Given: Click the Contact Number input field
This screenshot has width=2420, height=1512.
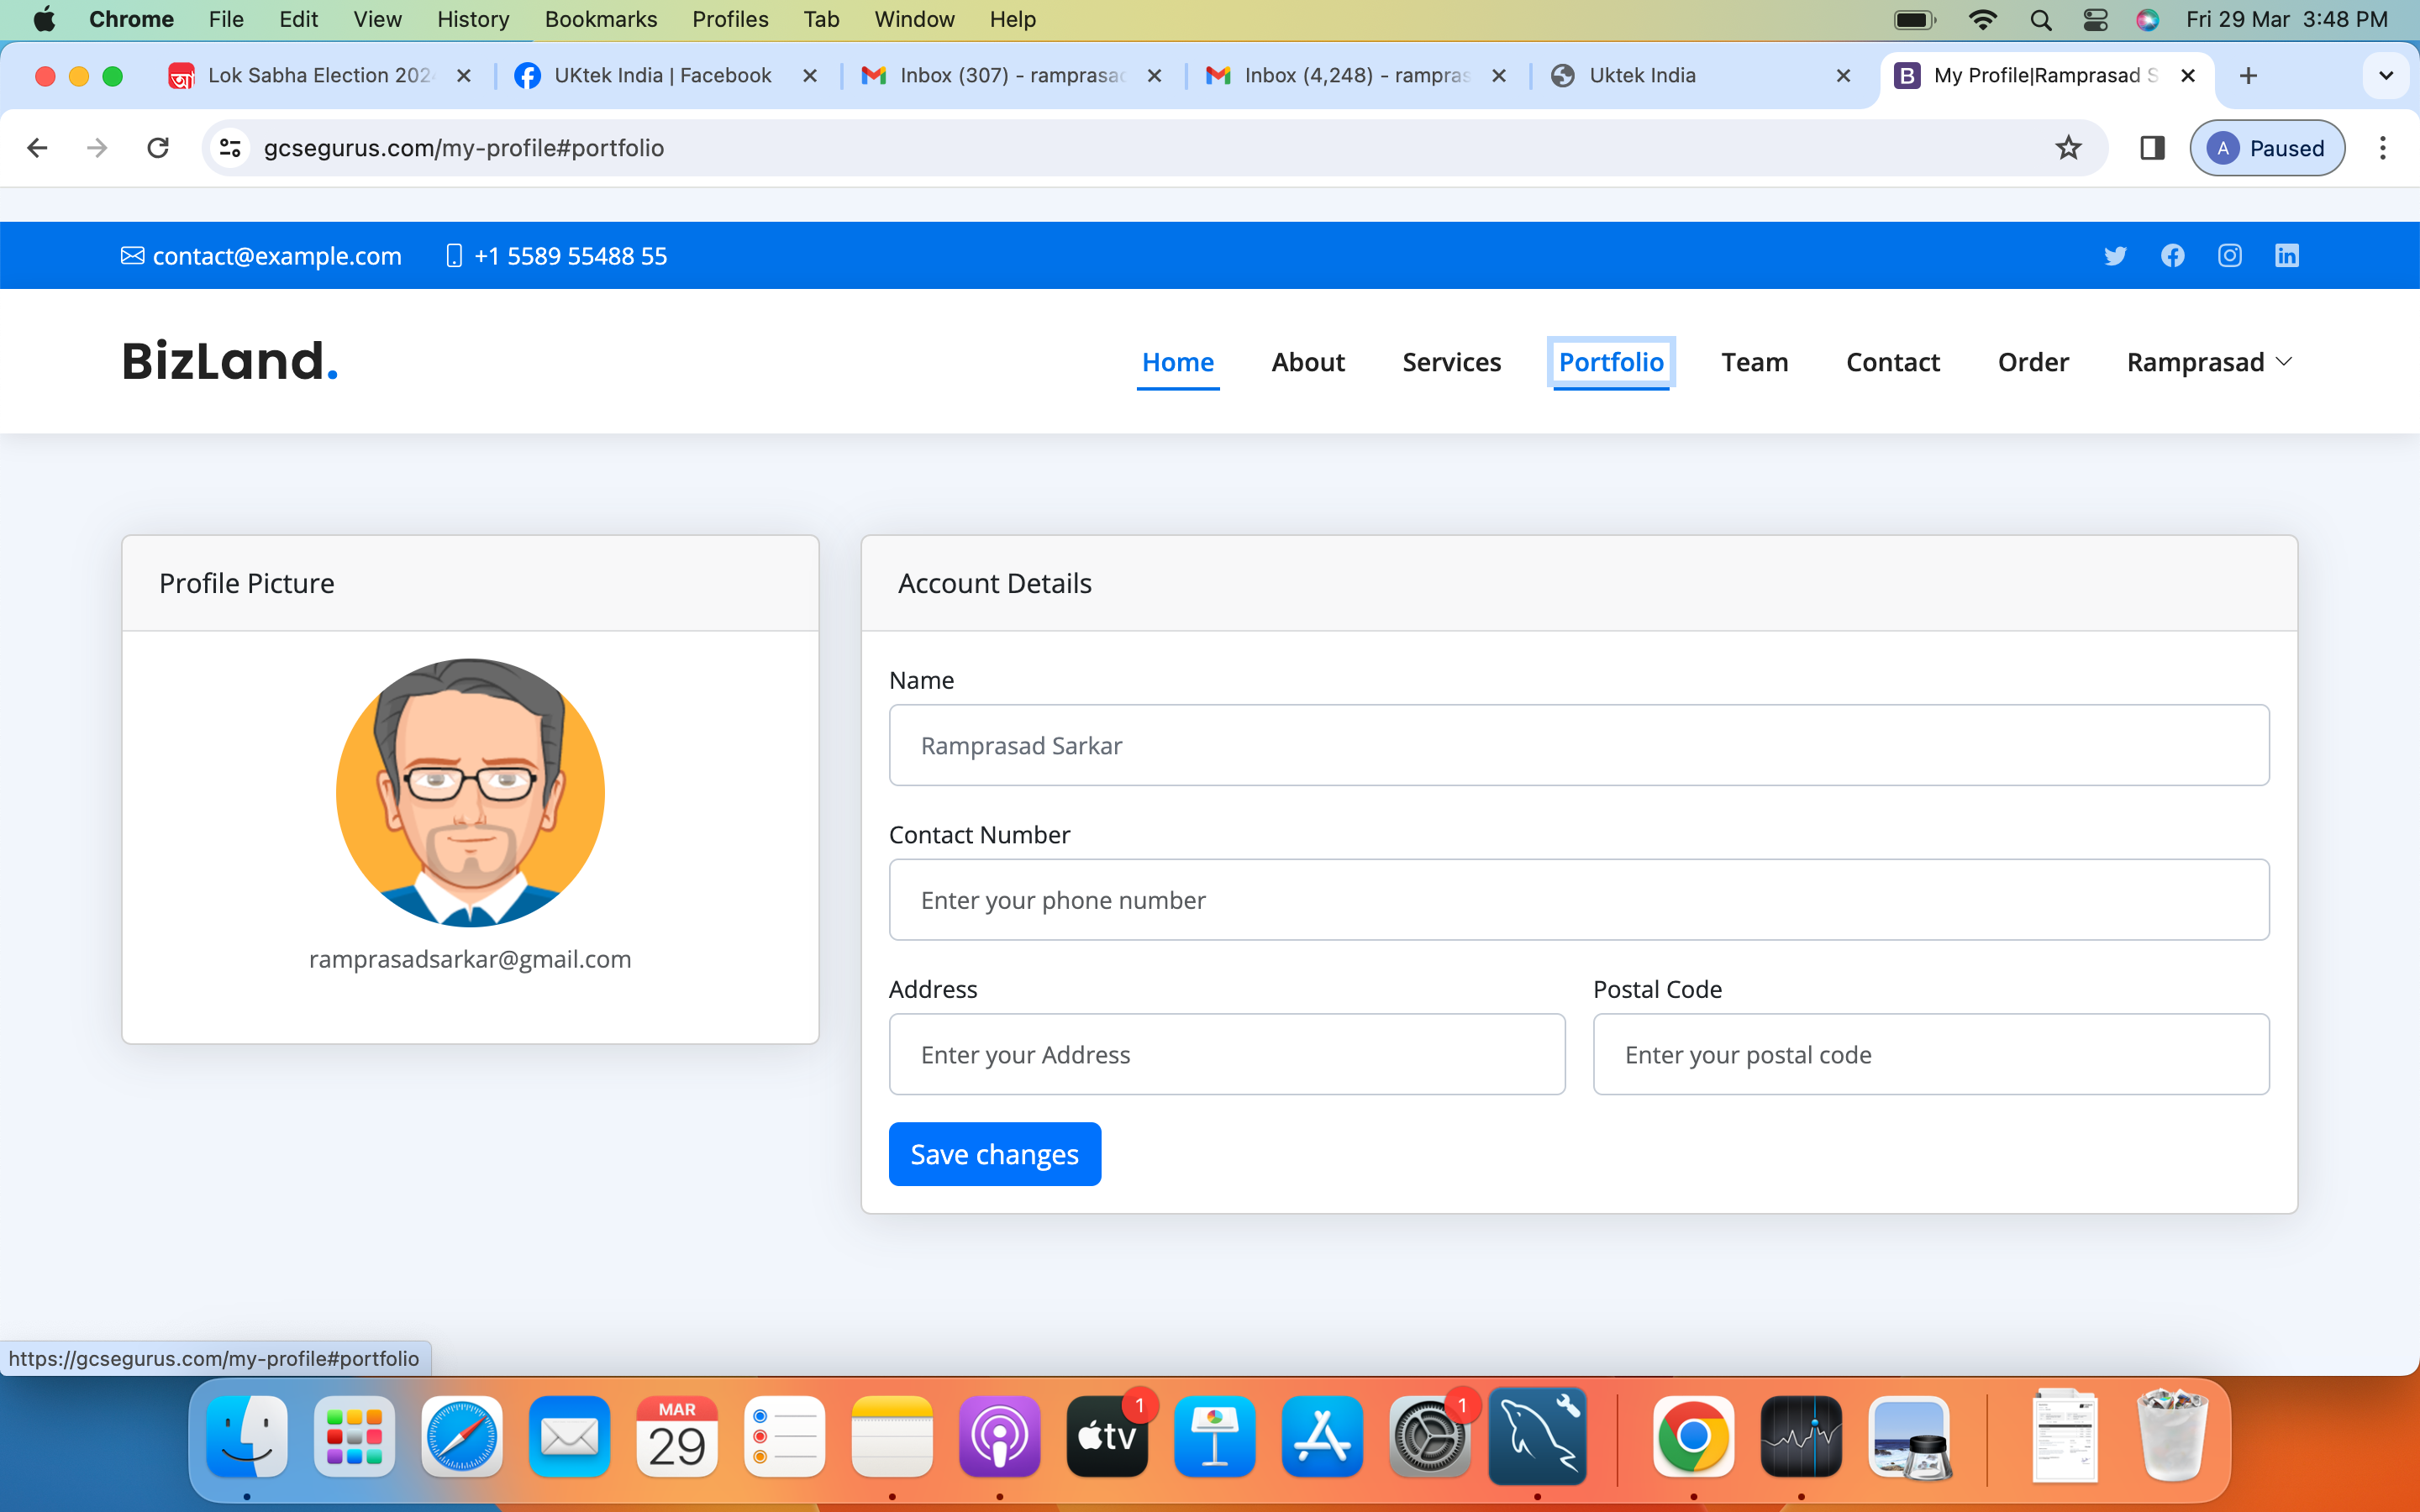Looking at the screenshot, I should (1578, 899).
